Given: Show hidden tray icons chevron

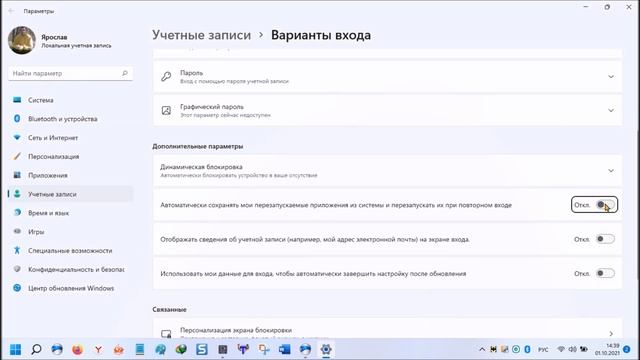Looking at the screenshot, I should pos(482,349).
